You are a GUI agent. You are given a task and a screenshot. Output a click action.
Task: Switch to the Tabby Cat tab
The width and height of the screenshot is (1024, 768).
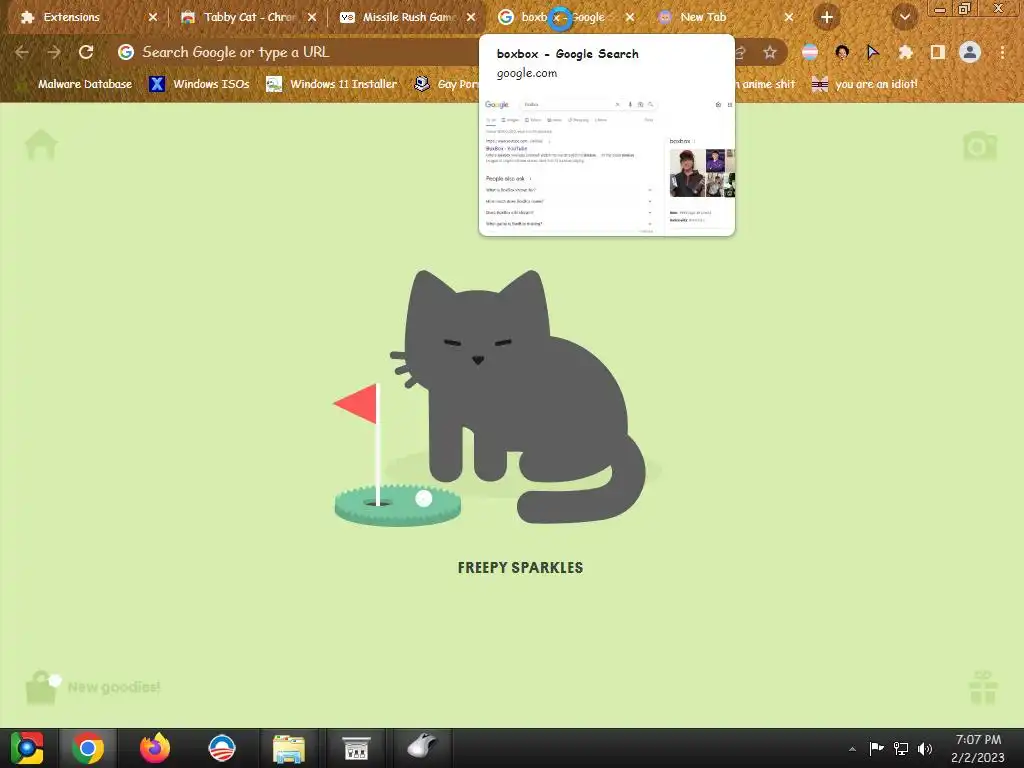point(250,18)
